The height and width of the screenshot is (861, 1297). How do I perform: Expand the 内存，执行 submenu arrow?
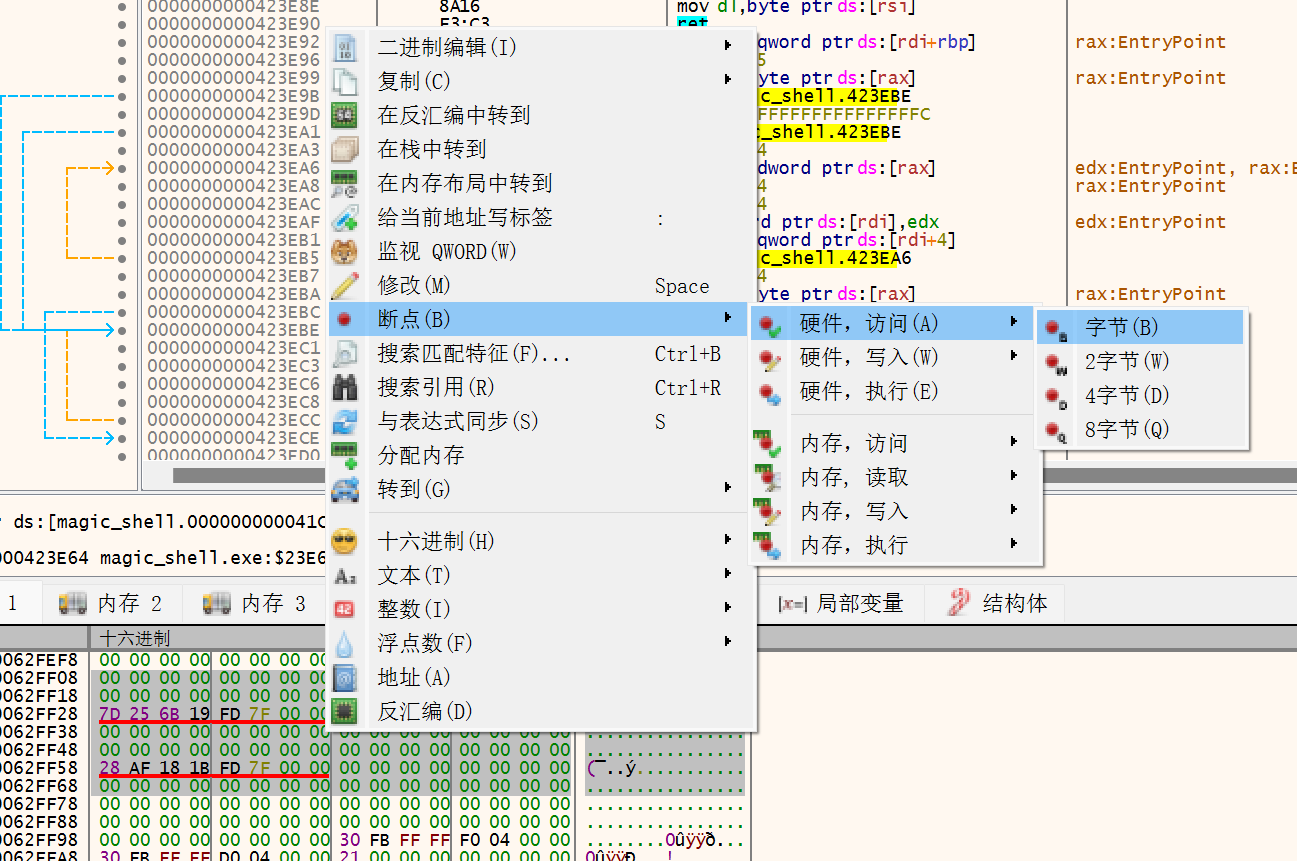point(1014,544)
